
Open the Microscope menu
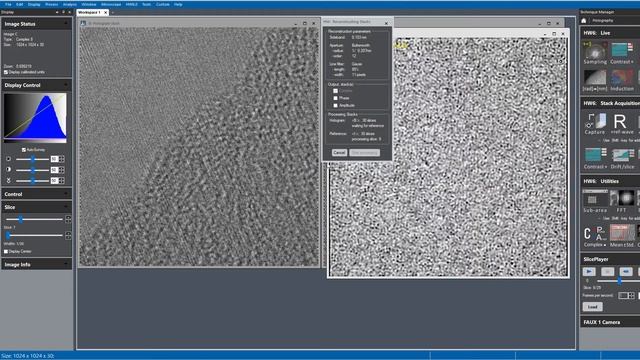click(x=111, y=4)
